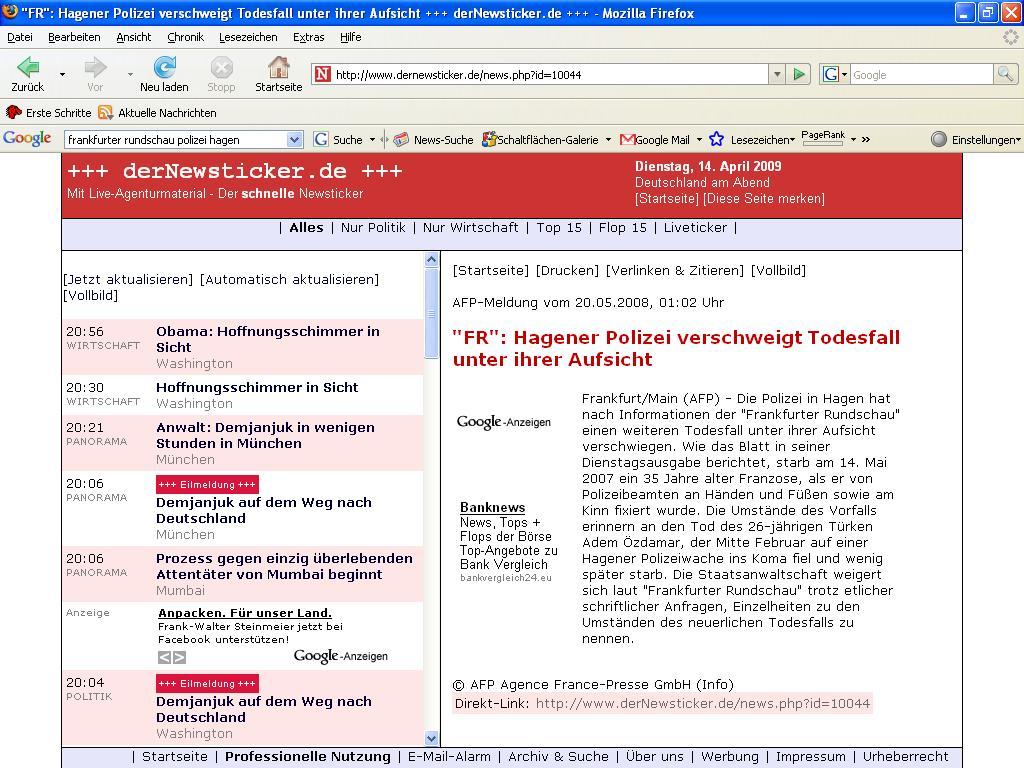This screenshot has height=768, width=1024.
Task: Open Bearbeiten menu
Action: pyautogui.click(x=74, y=37)
